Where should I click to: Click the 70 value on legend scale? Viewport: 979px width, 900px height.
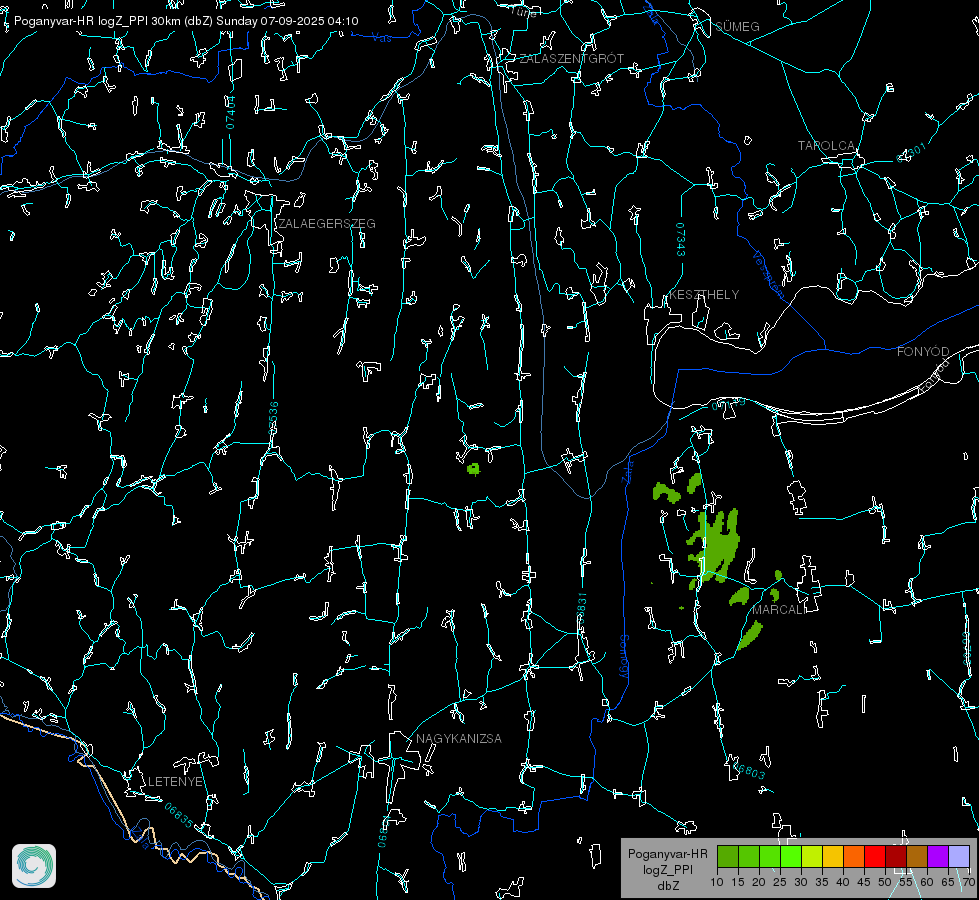click(x=968, y=882)
